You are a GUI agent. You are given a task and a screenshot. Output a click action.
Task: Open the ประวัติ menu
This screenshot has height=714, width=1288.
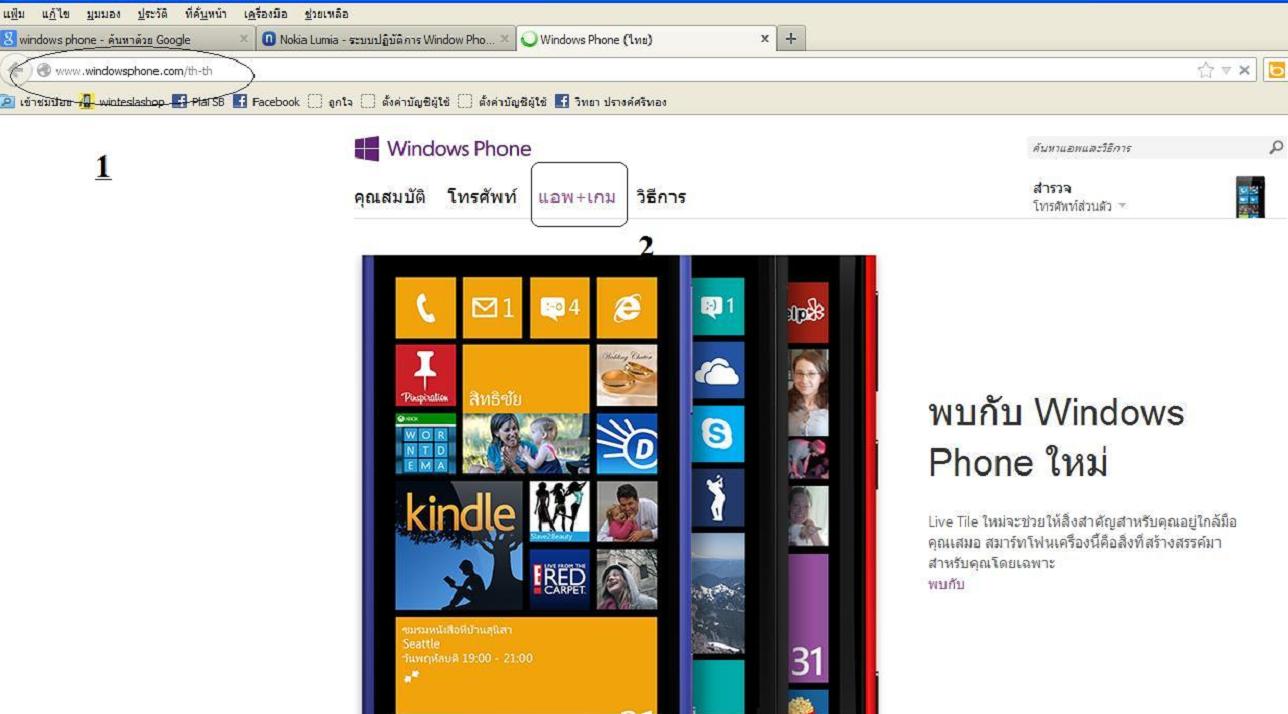153,14
